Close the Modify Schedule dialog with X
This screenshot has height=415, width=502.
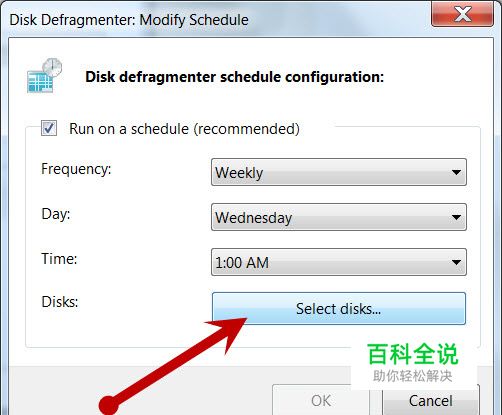pos(462,14)
